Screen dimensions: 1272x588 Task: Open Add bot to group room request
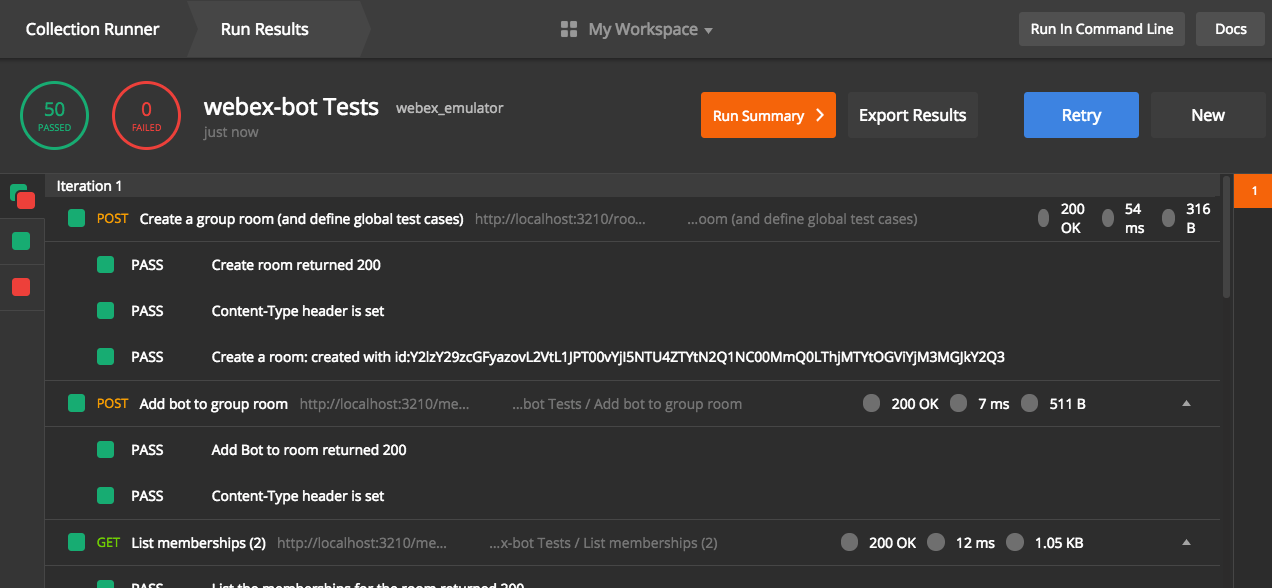214,404
